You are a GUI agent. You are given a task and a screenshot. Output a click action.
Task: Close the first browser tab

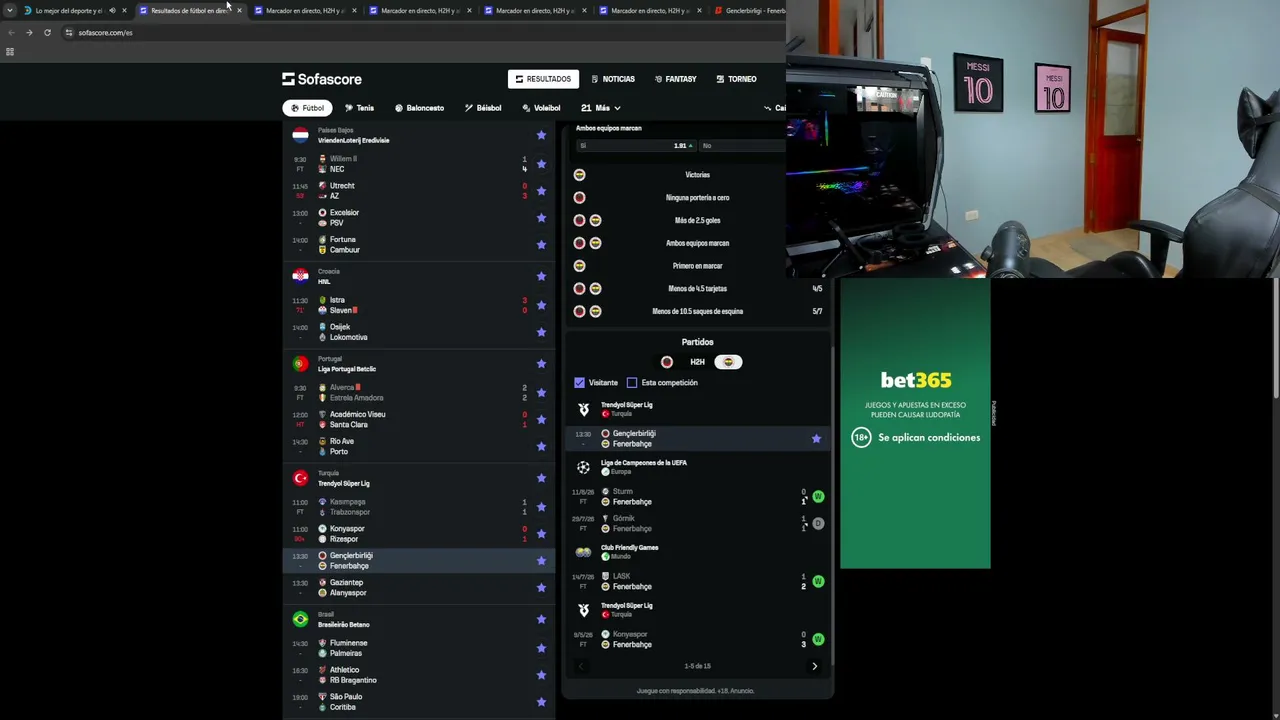tap(124, 10)
